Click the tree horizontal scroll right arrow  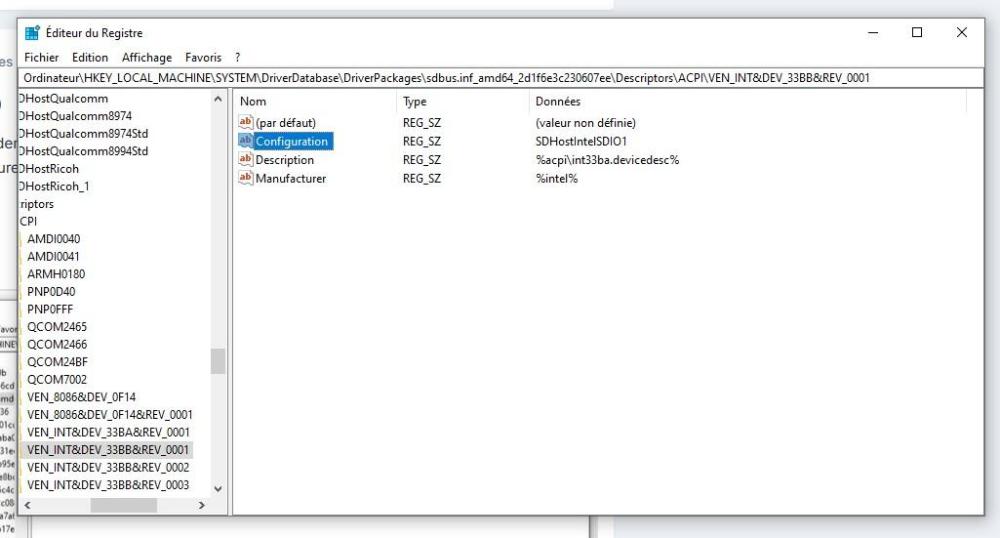click(x=202, y=505)
